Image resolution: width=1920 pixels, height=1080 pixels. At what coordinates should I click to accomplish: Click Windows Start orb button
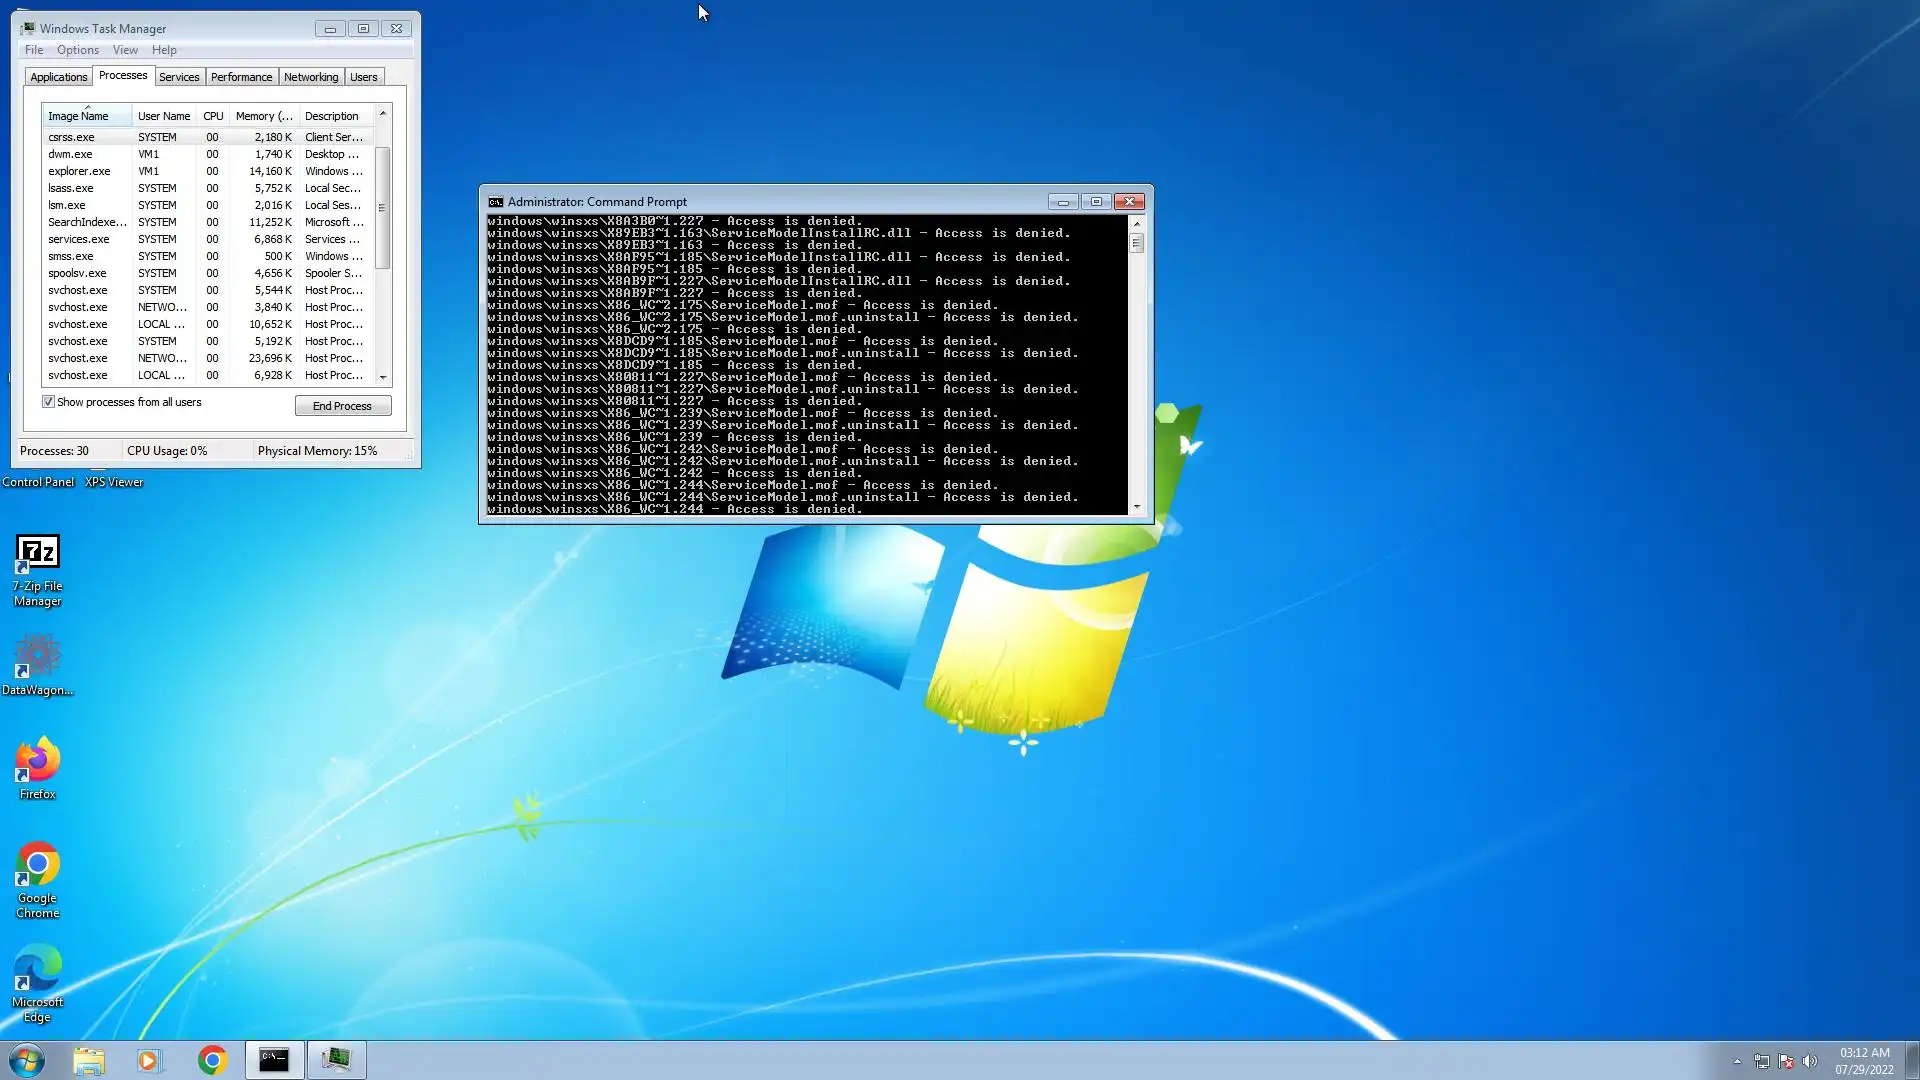tap(27, 1060)
